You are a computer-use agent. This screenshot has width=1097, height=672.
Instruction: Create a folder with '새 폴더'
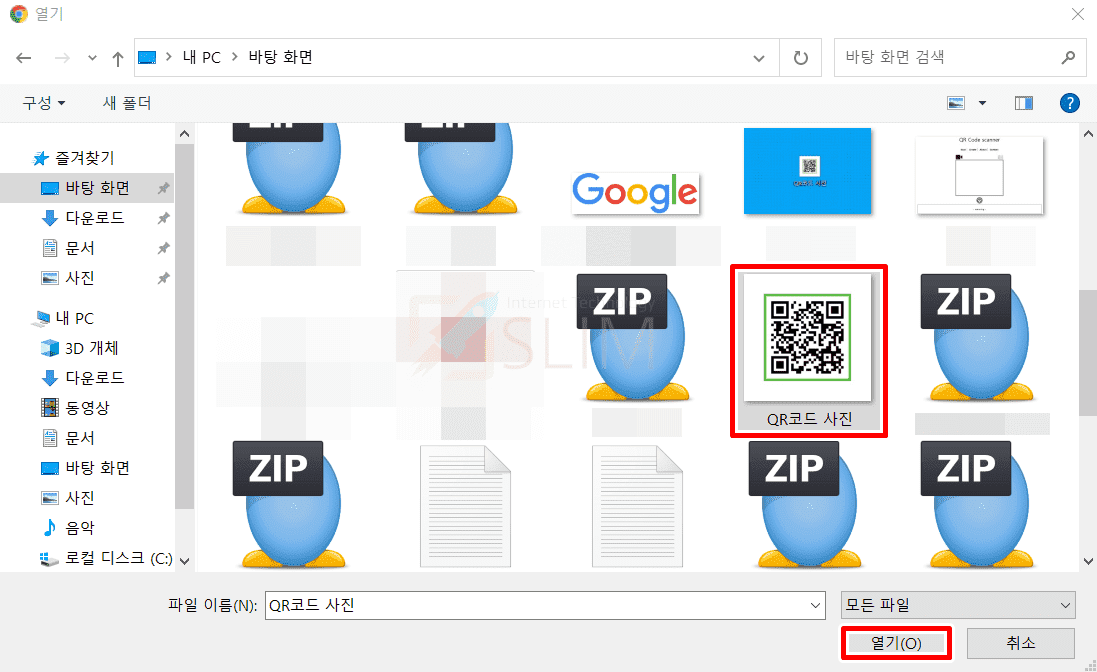[x=127, y=103]
